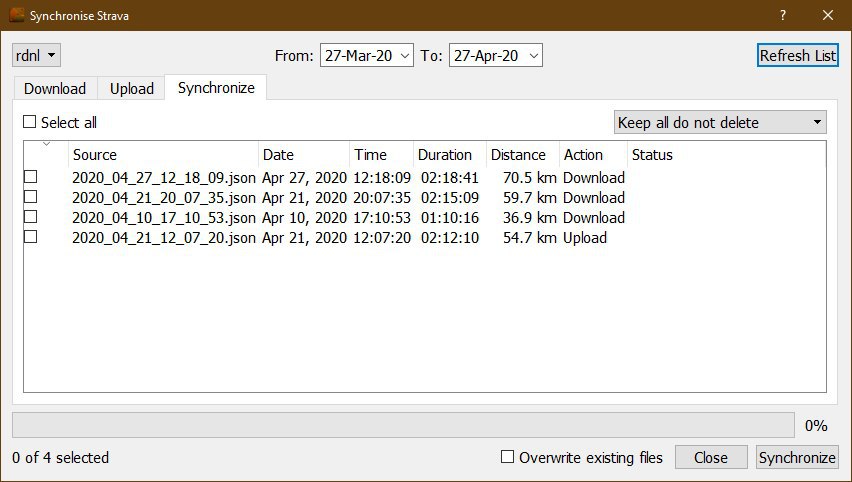The image size is (852, 482).
Task: Check the box for 2020_04_21_12_07_20.json
Action: tap(30, 237)
